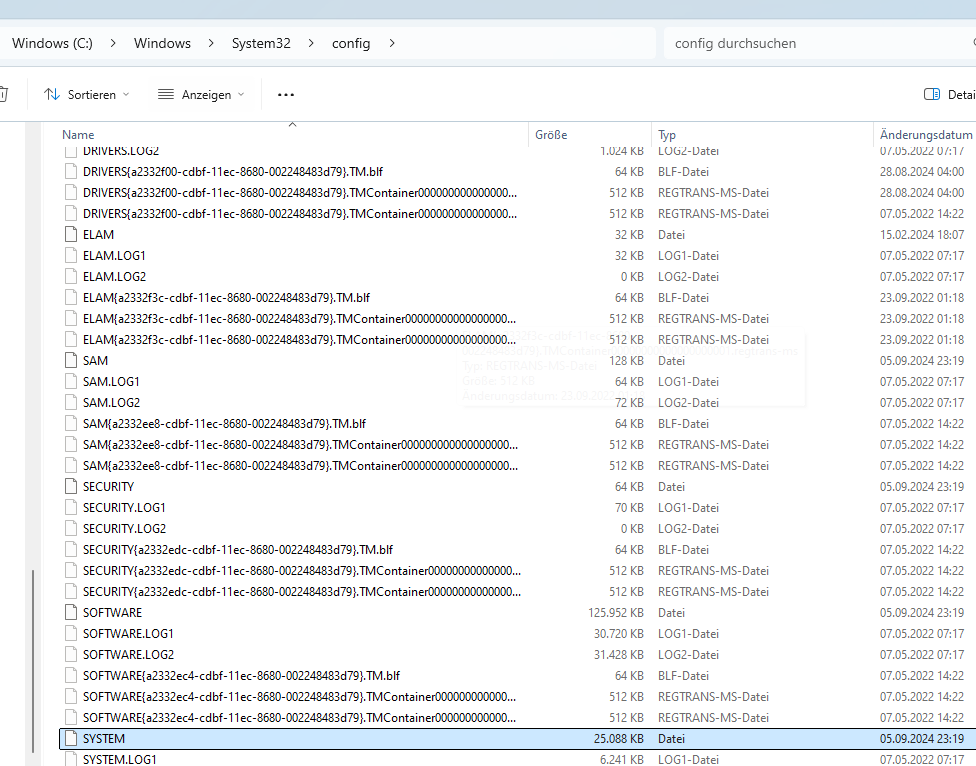The width and height of the screenshot is (976, 766).
Task: Click the file icon of SOFTWARE
Action: point(72,612)
